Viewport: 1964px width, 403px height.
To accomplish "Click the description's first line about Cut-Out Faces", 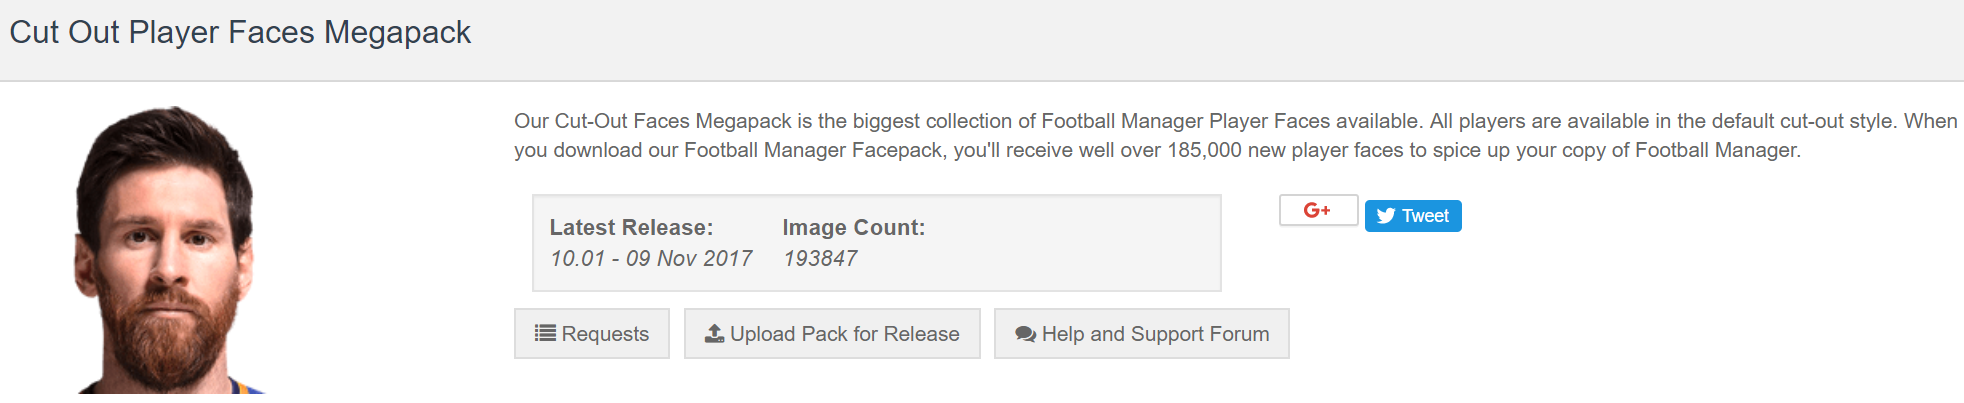I will (x=1235, y=121).
